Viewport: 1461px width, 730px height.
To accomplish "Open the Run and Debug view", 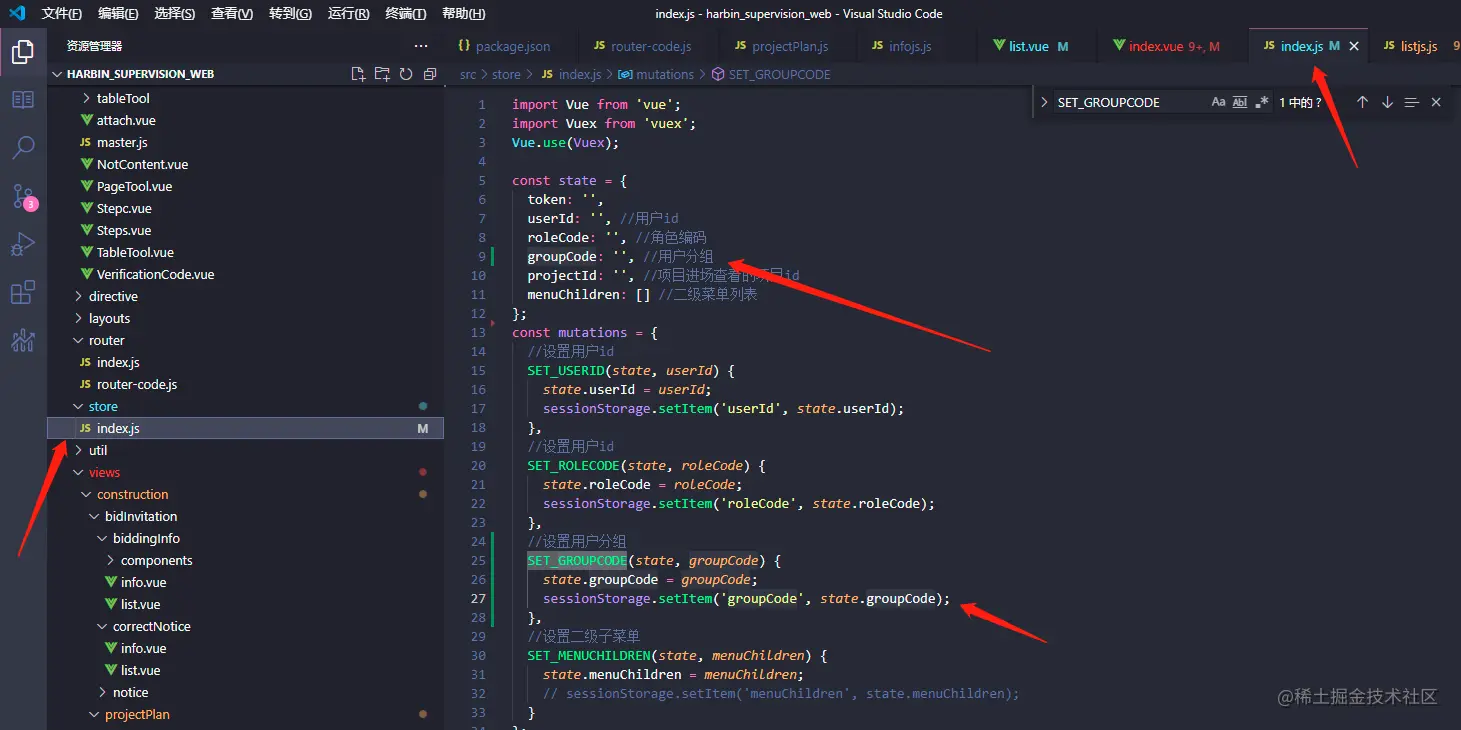I will coord(23,244).
